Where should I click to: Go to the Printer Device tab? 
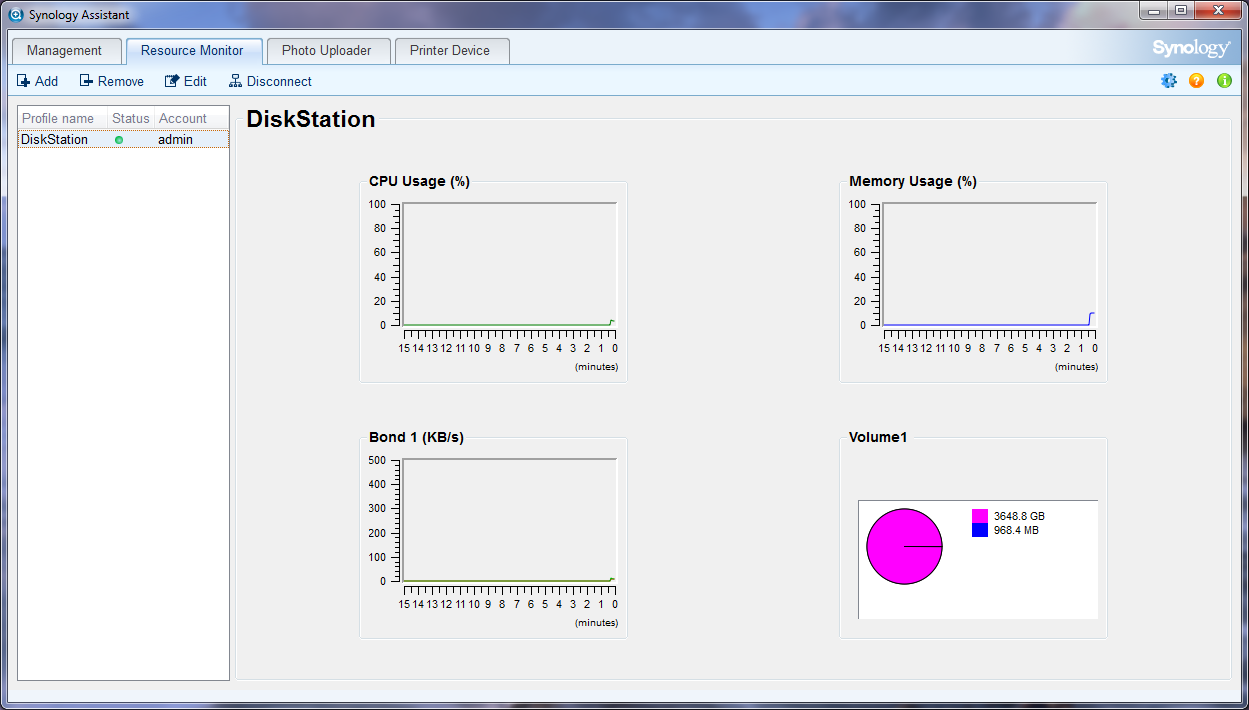(451, 51)
